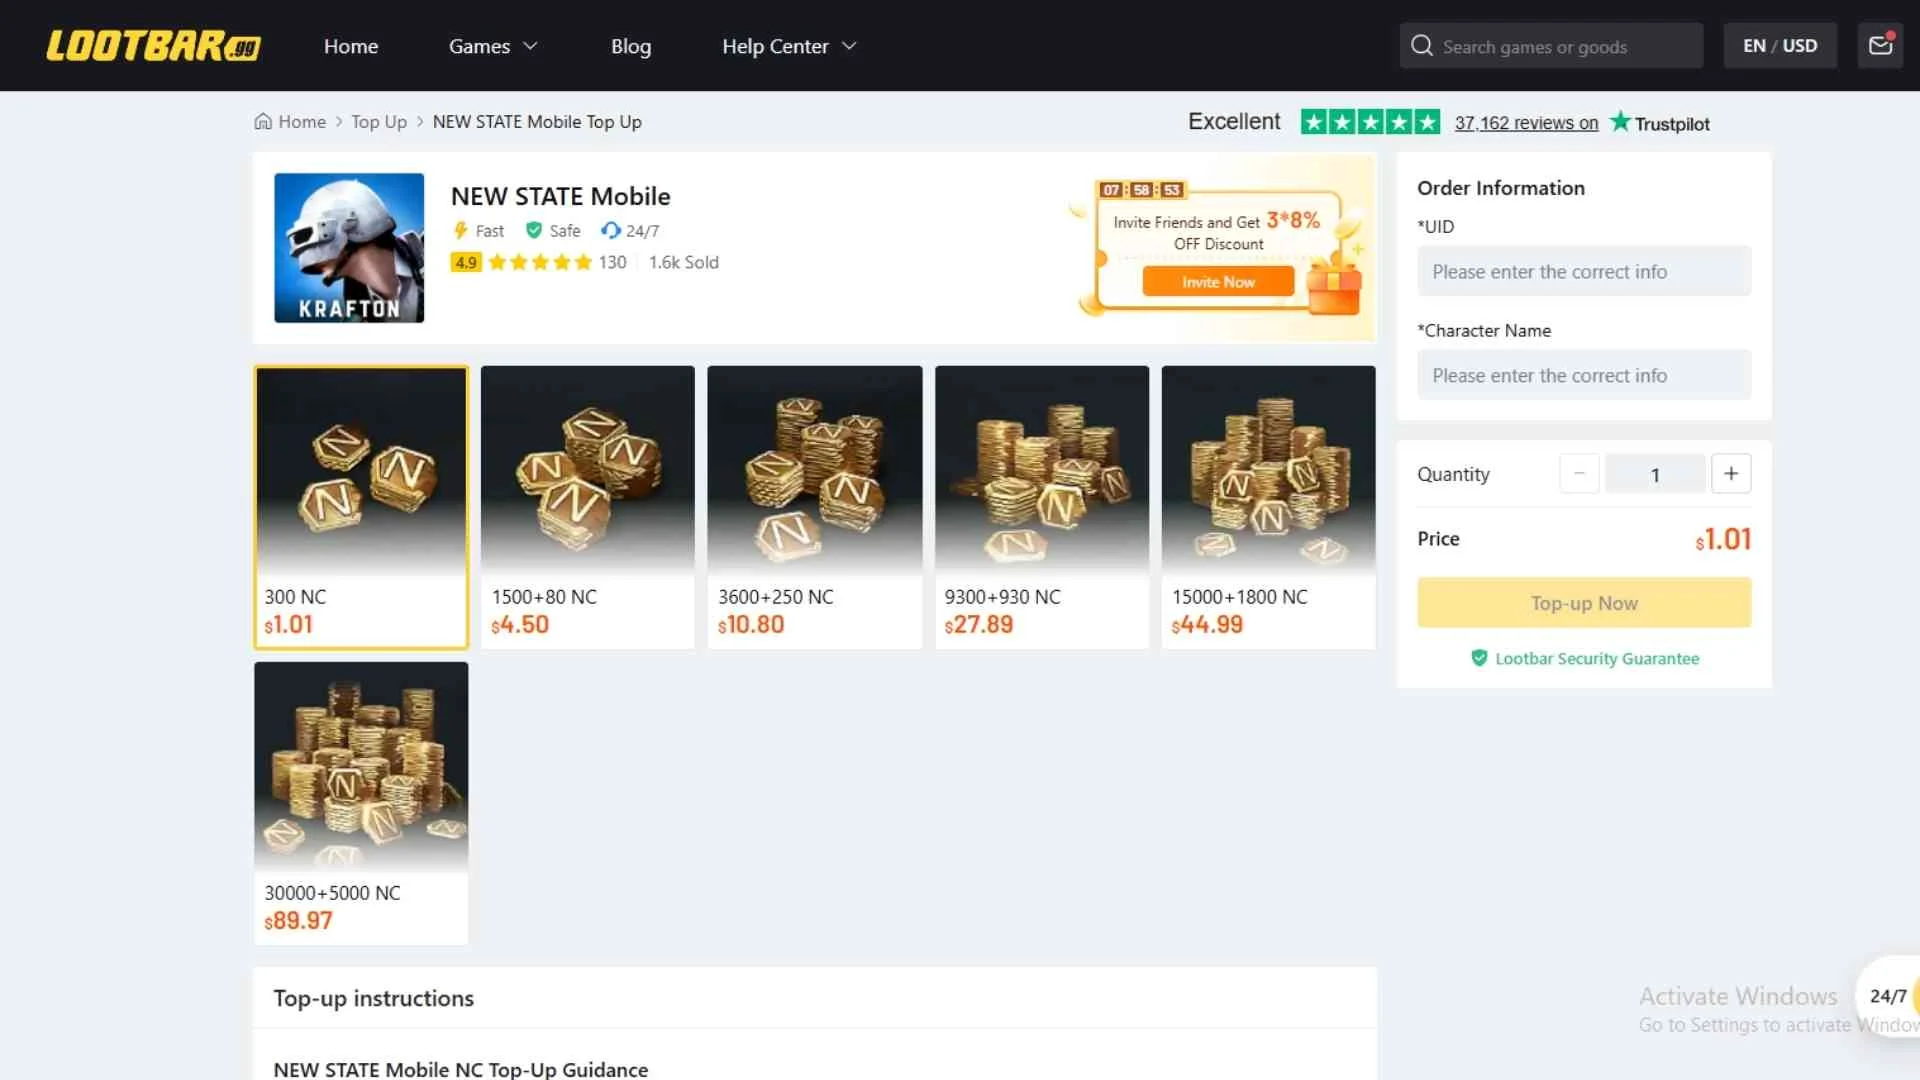Image resolution: width=1920 pixels, height=1080 pixels.
Task: Open the EN / USD language selector
Action: 1780,46
